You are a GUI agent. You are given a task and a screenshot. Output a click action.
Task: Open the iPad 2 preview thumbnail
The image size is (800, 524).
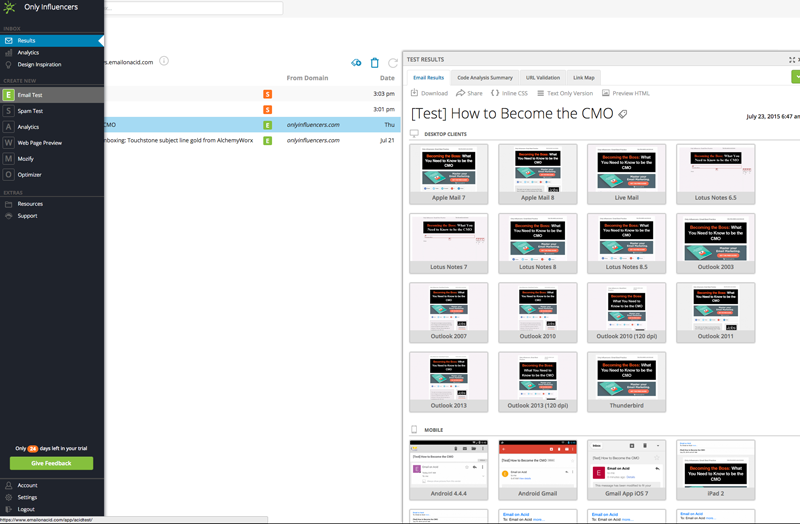point(716,470)
